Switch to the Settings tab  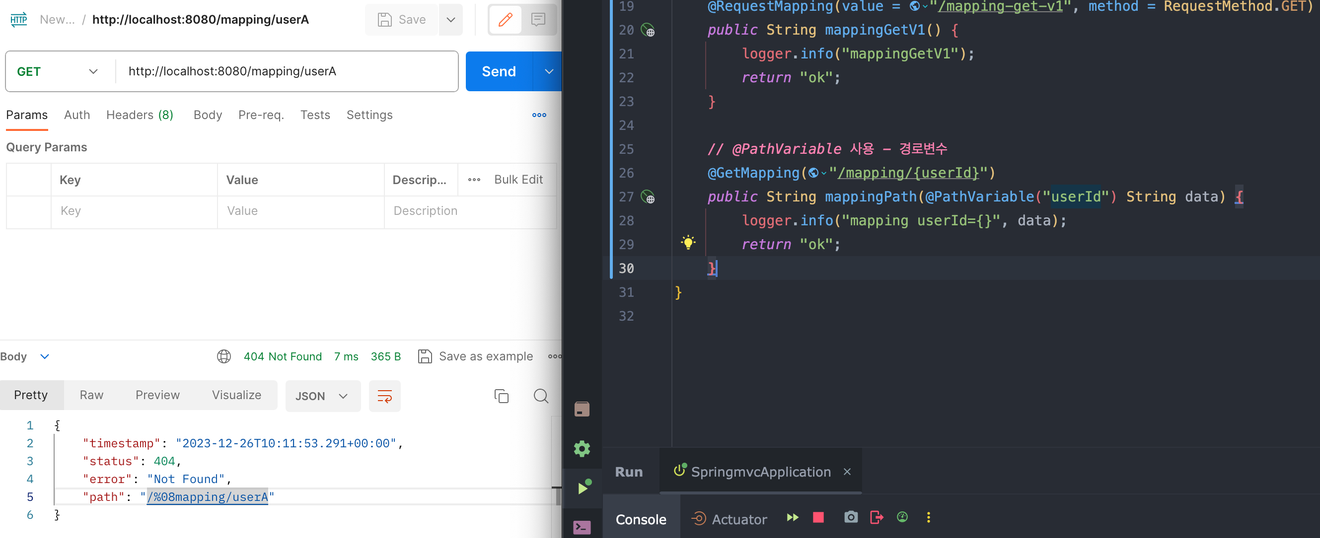tap(369, 115)
